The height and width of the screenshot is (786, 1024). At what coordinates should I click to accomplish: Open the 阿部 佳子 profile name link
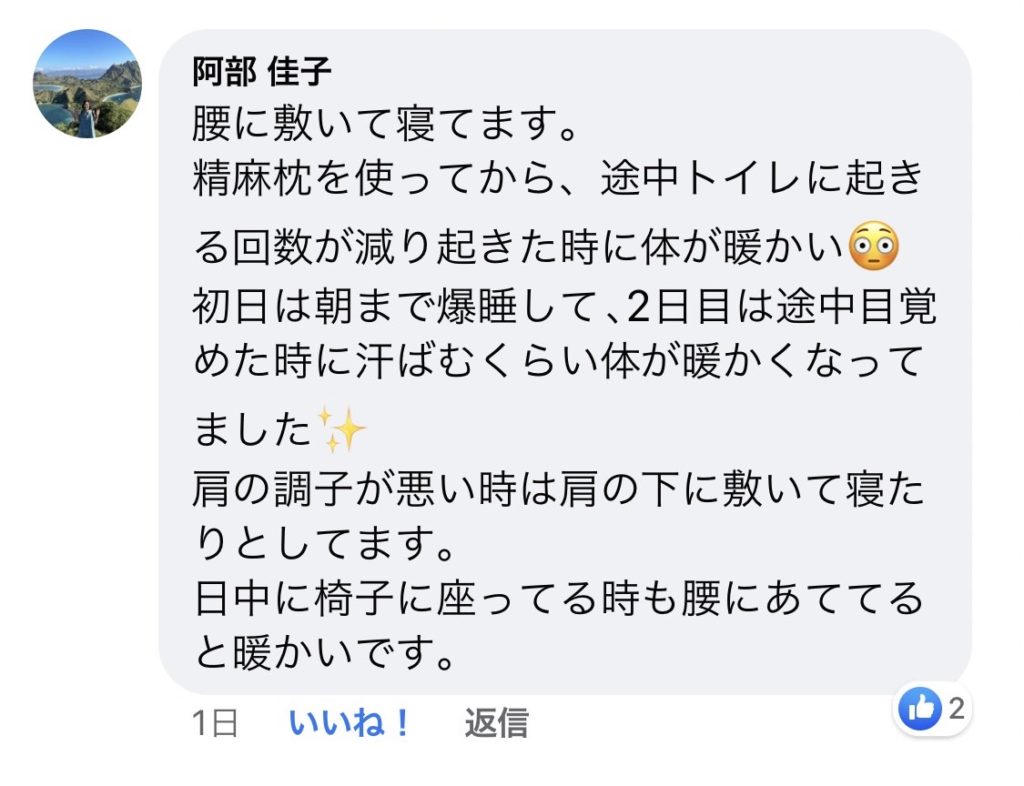(x=261, y=71)
